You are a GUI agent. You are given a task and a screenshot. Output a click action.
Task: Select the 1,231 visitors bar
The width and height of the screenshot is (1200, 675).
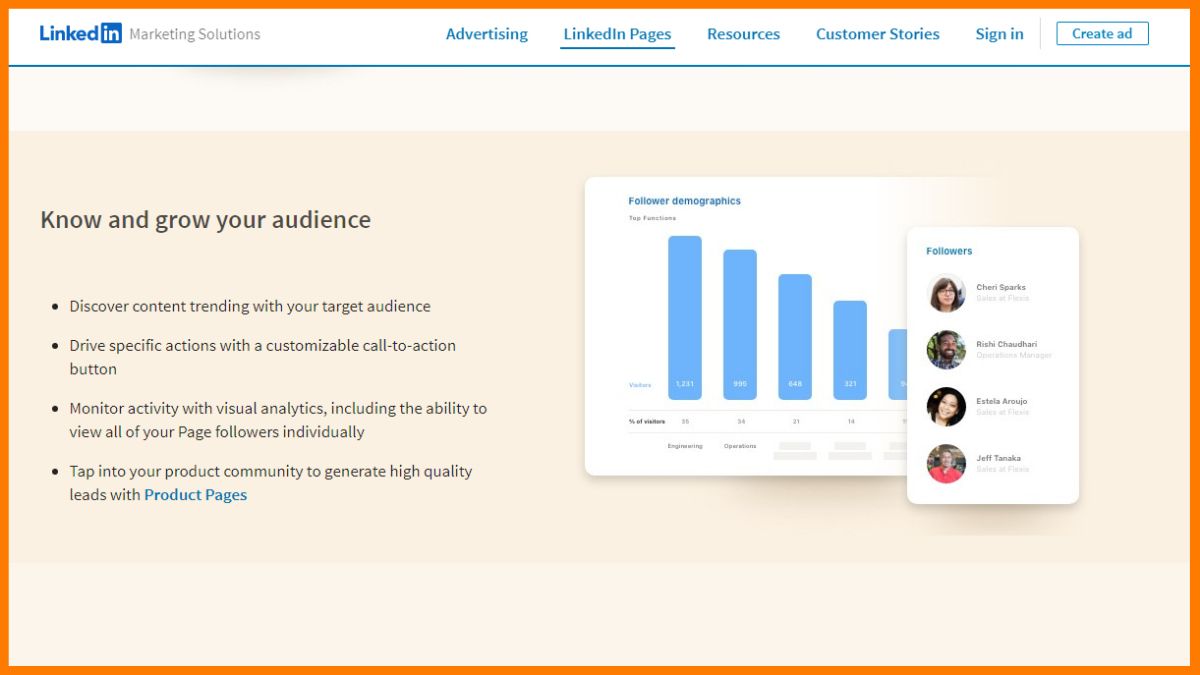tap(685, 317)
